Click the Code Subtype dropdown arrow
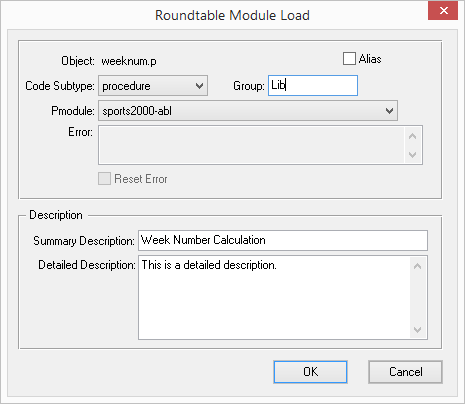 click(199, 86)
